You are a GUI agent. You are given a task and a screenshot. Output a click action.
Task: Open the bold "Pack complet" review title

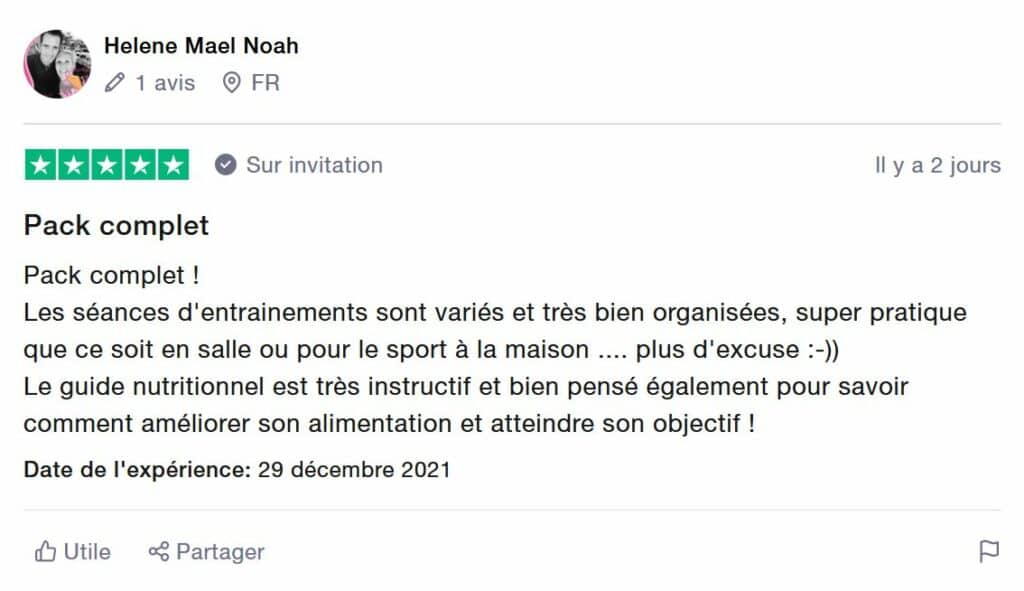pyautogui.click(x=116, y=225)
